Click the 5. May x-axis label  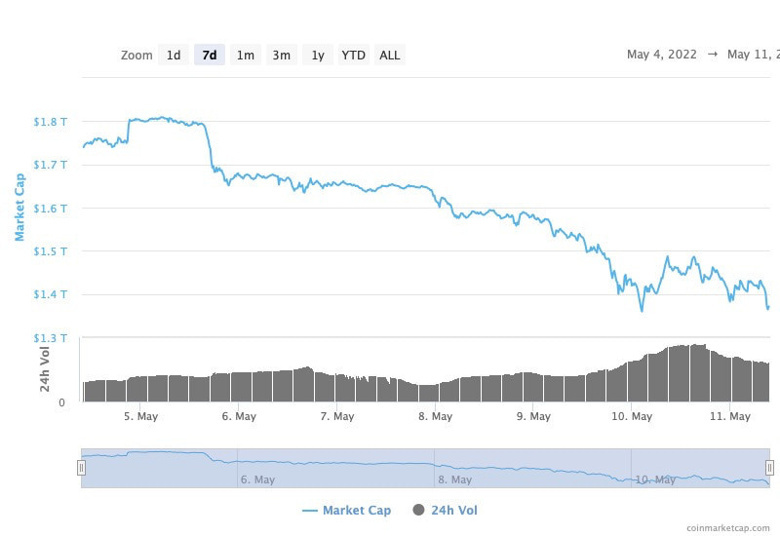[x=141, y=416]
